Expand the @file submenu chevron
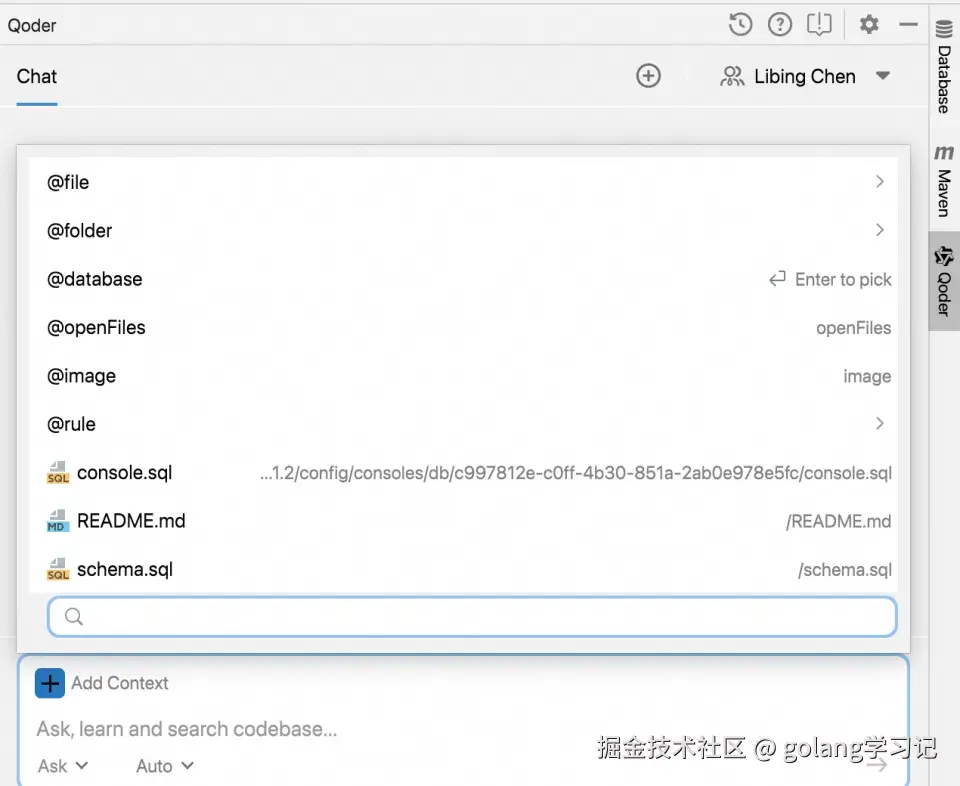This screenshot has height=786, width=960. [880, 182]
